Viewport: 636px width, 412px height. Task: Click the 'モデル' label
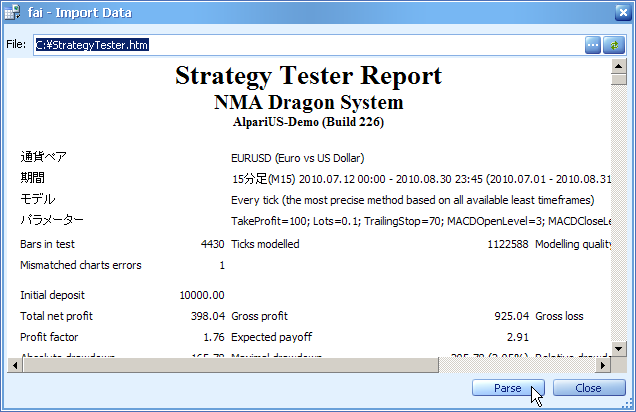(x=38, y=199)
